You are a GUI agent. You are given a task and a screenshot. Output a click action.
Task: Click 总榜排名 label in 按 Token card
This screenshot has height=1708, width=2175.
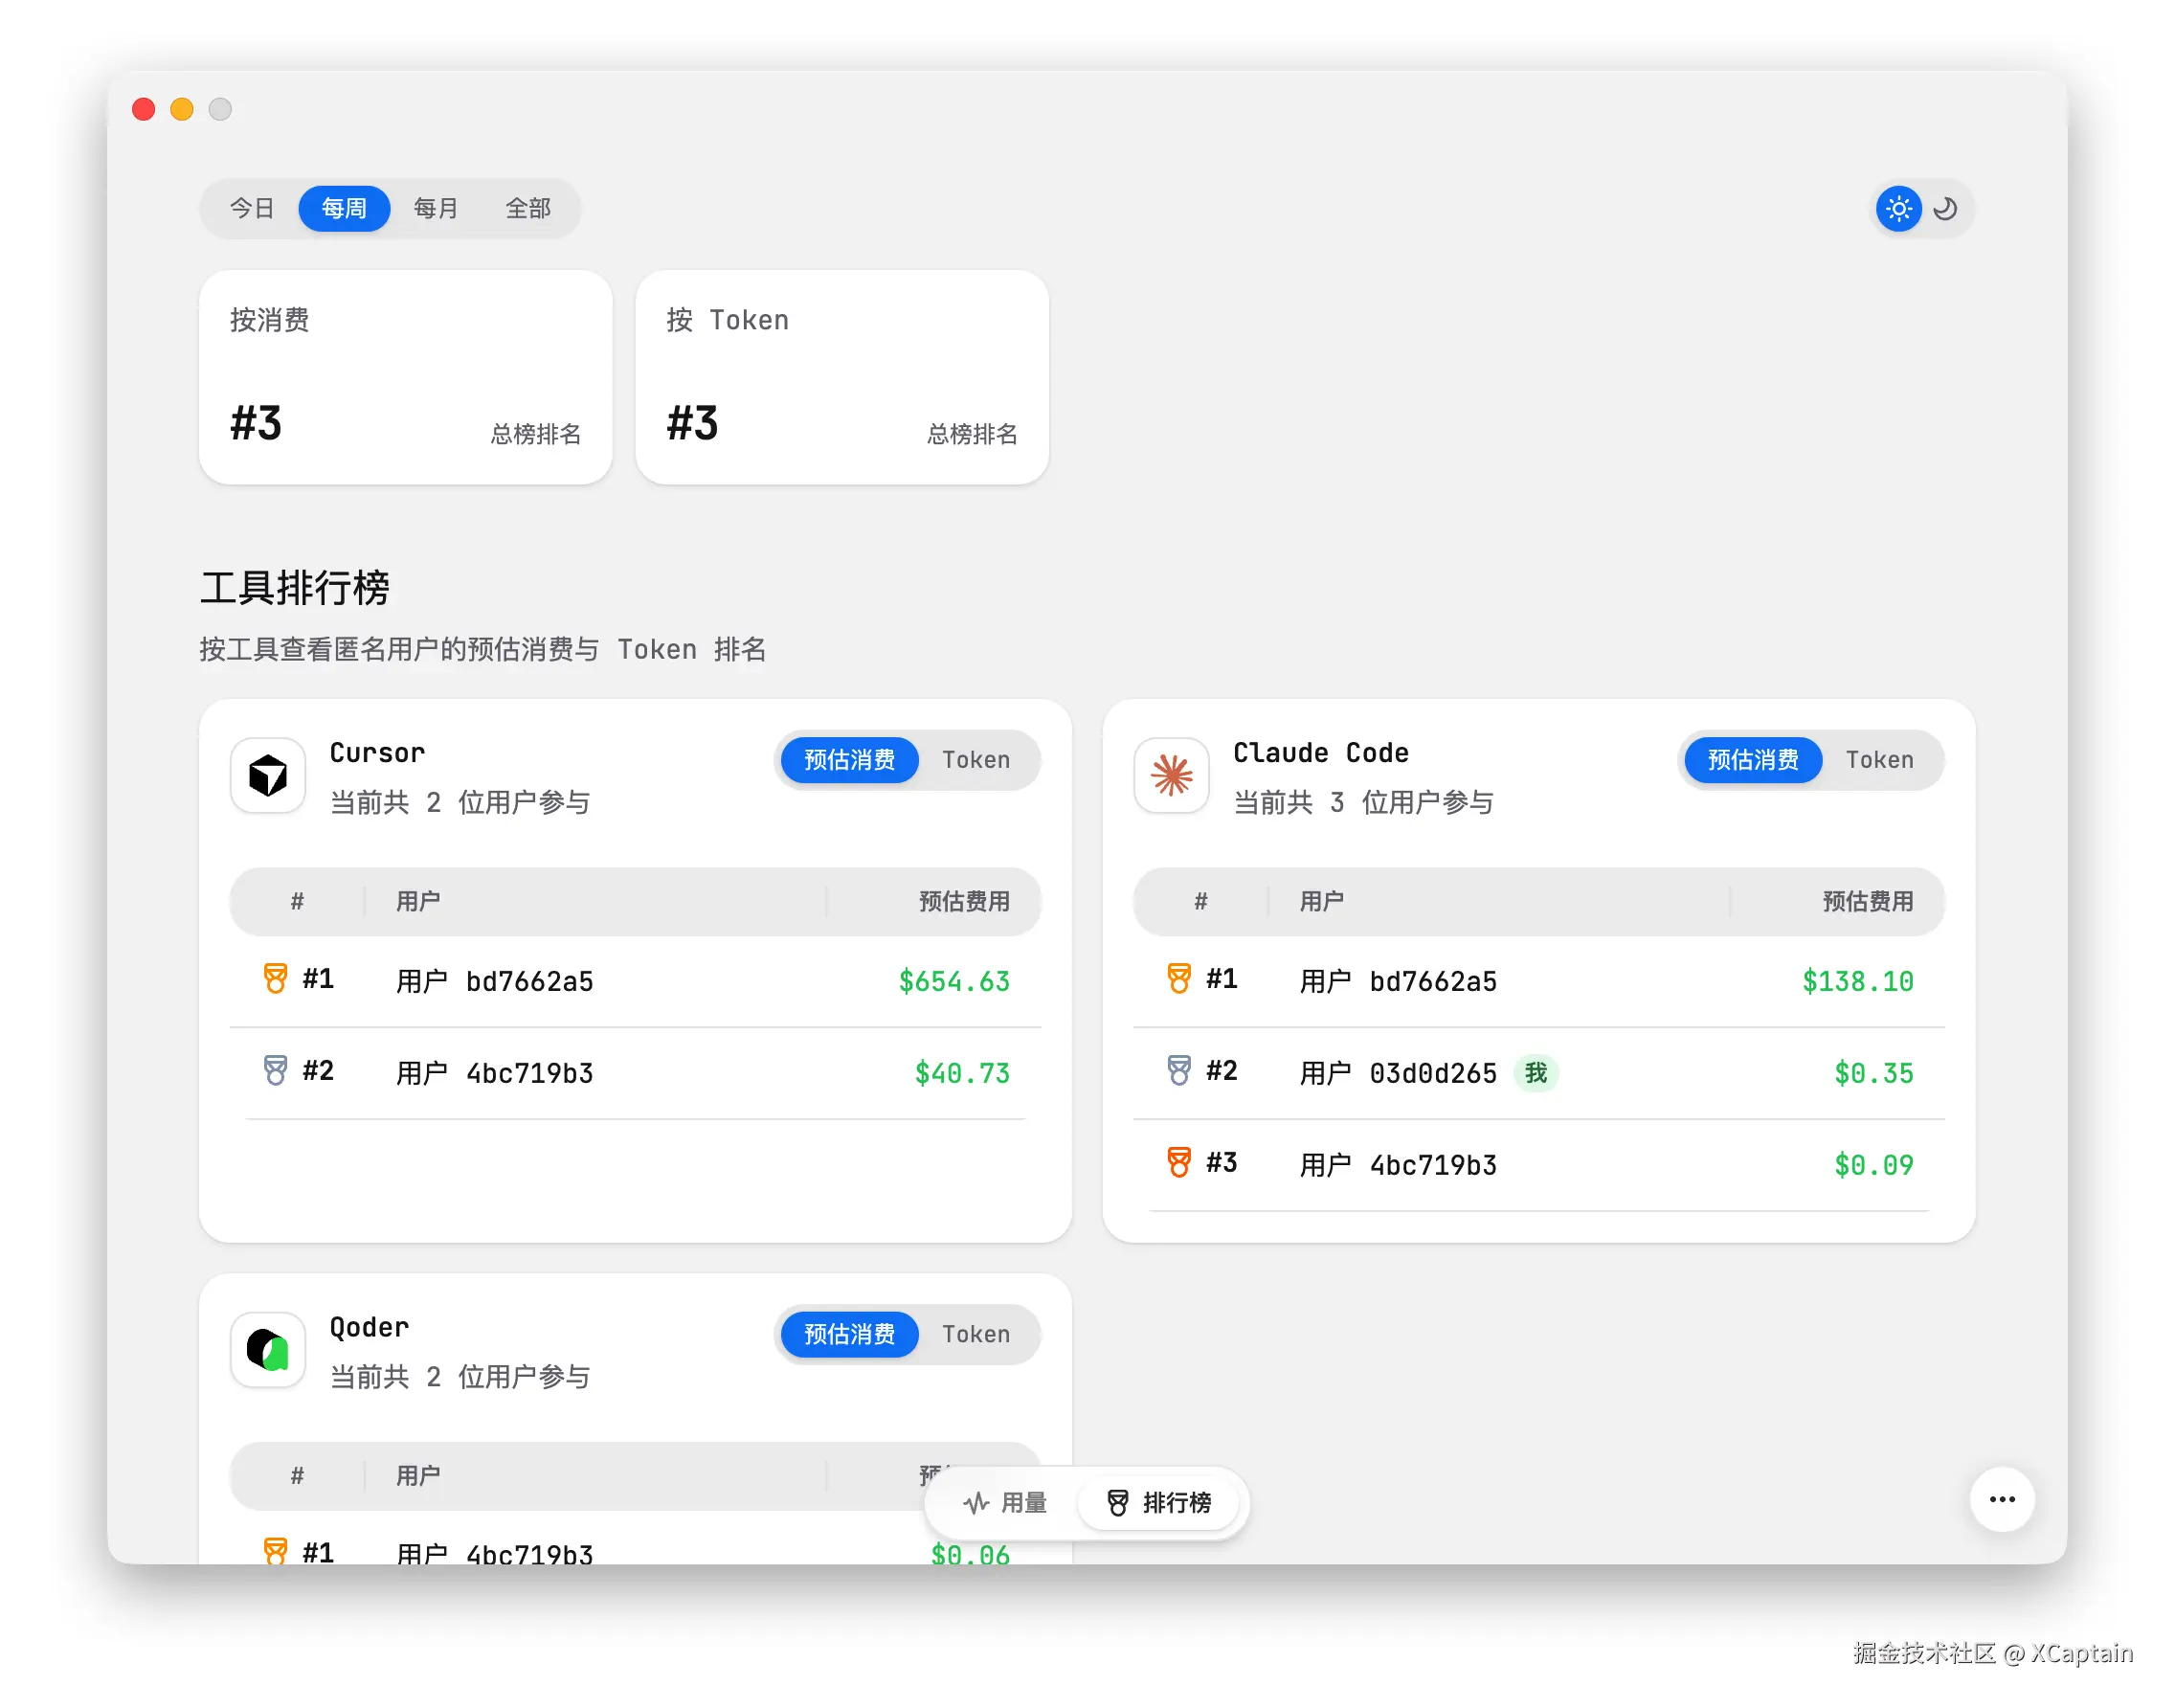pyautogui.click(x=972, y=433)
